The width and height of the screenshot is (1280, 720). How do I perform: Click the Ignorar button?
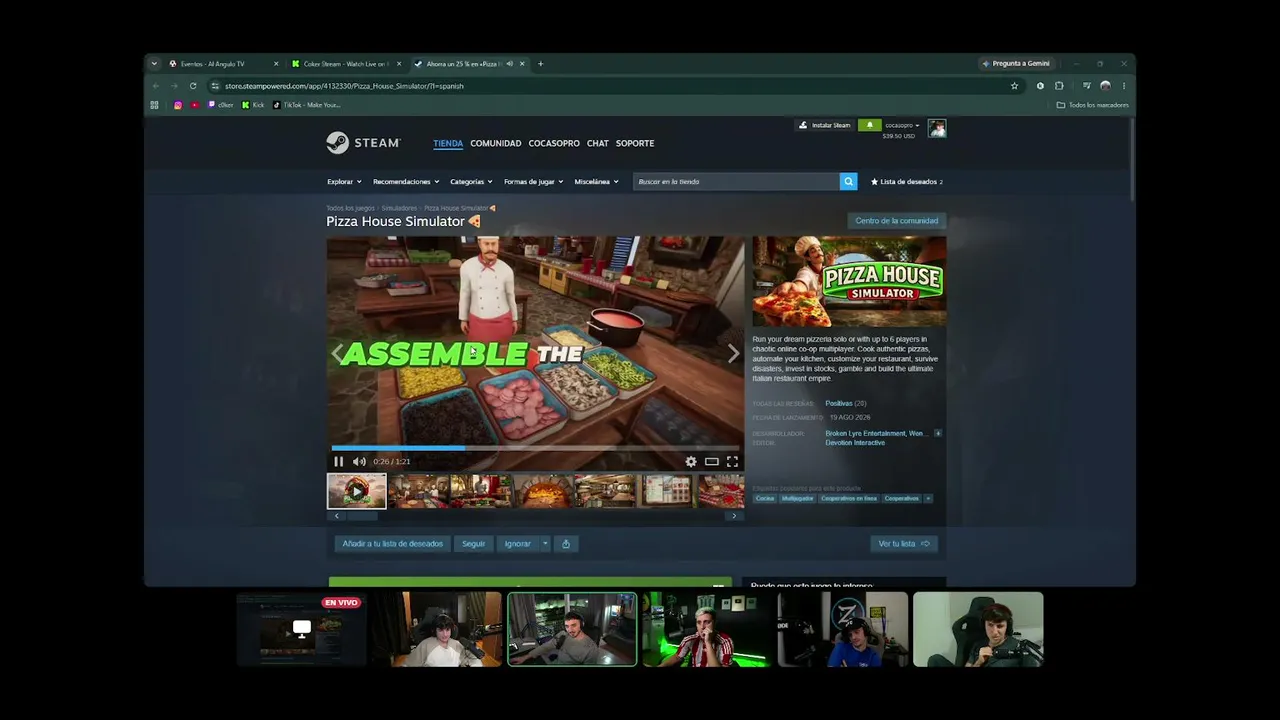(x=518, y=544)
